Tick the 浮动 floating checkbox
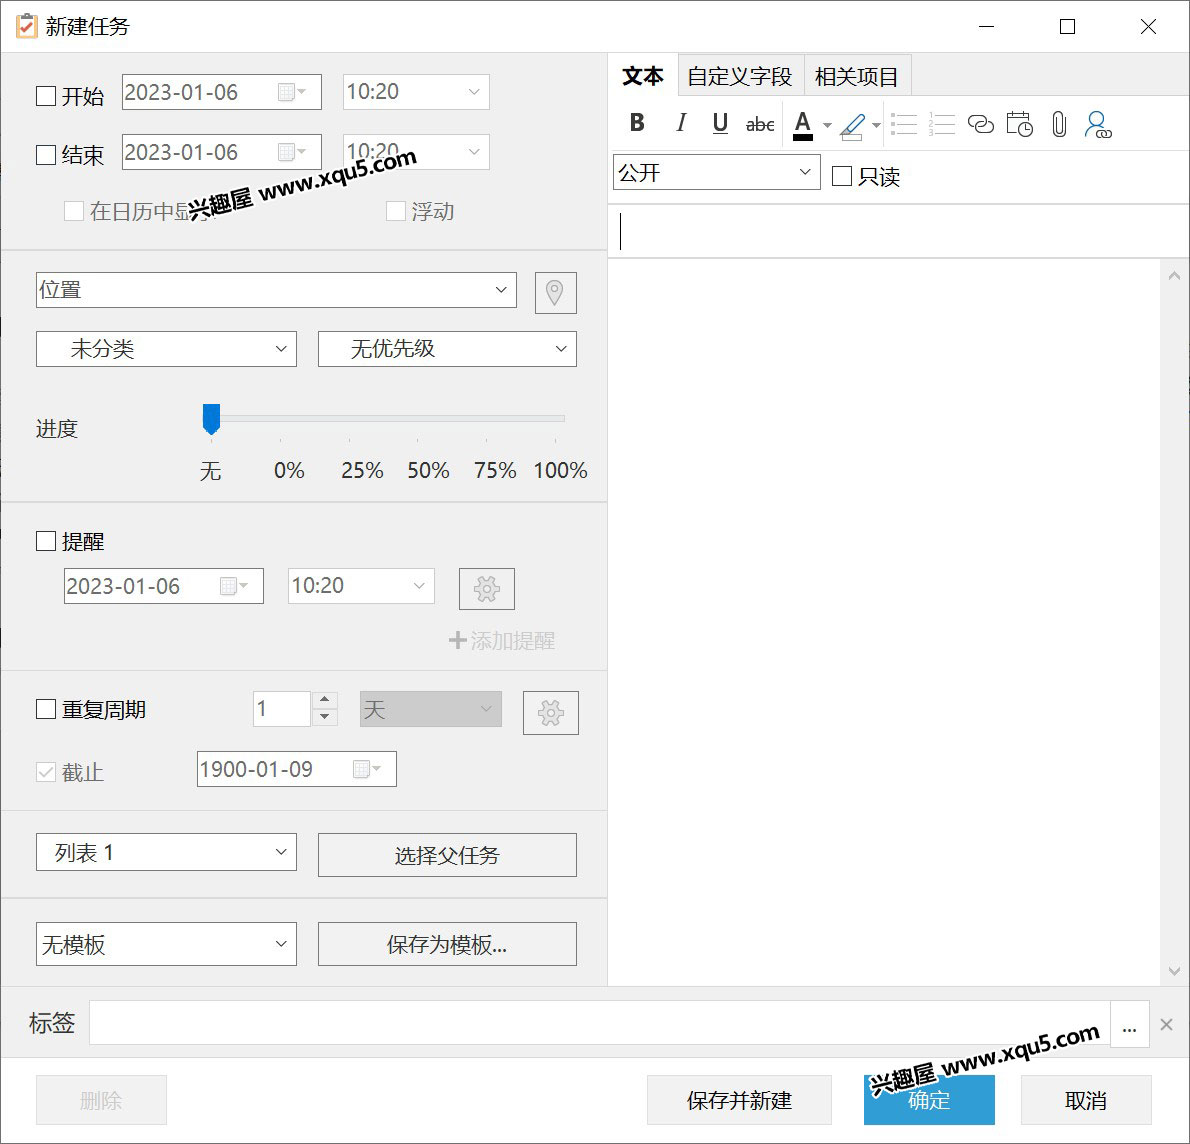Viewport: 1190px width, 1144px height. coord(395,211)
